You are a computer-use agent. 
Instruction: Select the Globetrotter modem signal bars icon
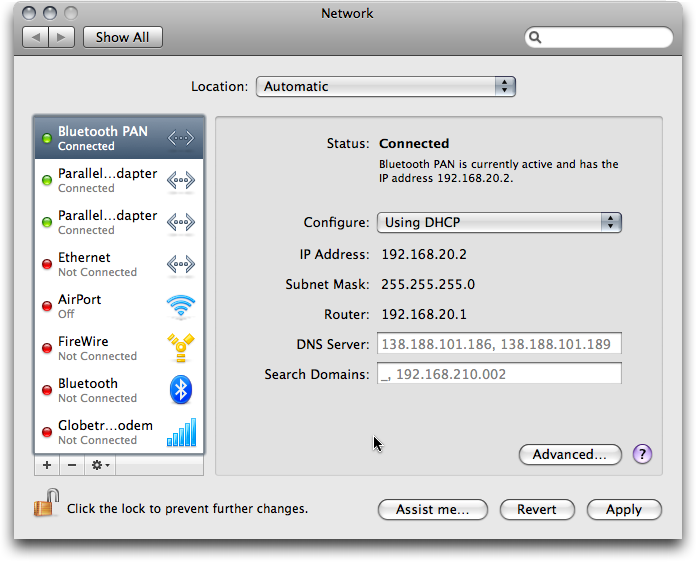tap(181, 432)
